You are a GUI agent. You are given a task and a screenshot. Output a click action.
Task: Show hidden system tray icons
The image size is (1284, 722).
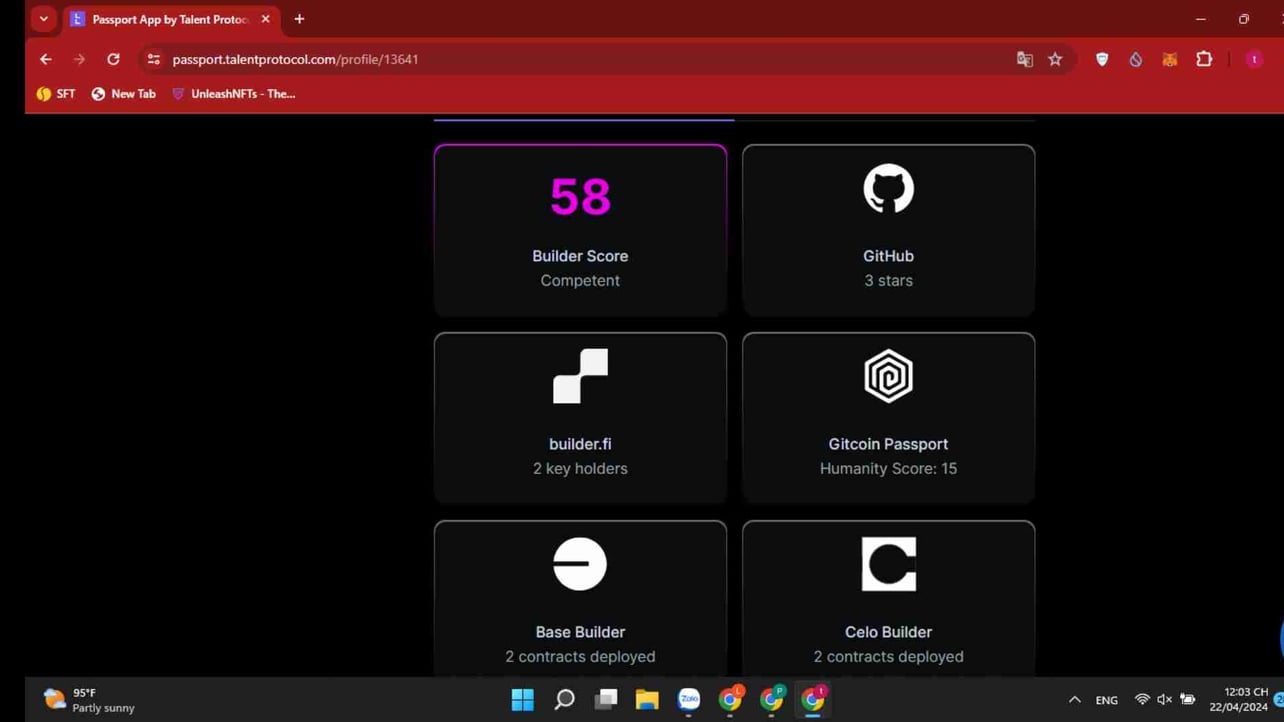tap(1074, 700)
